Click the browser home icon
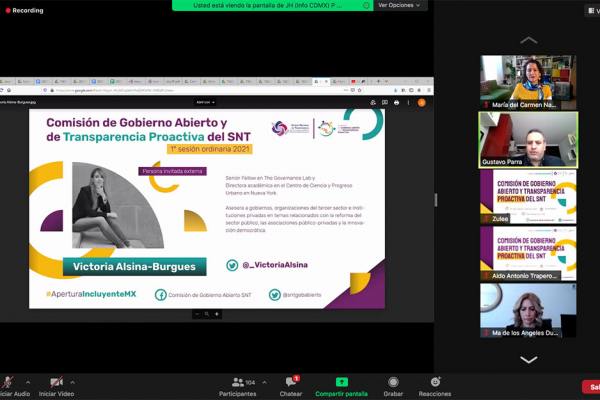The height and width of the screenshot is (400, 600). [9, 90]
